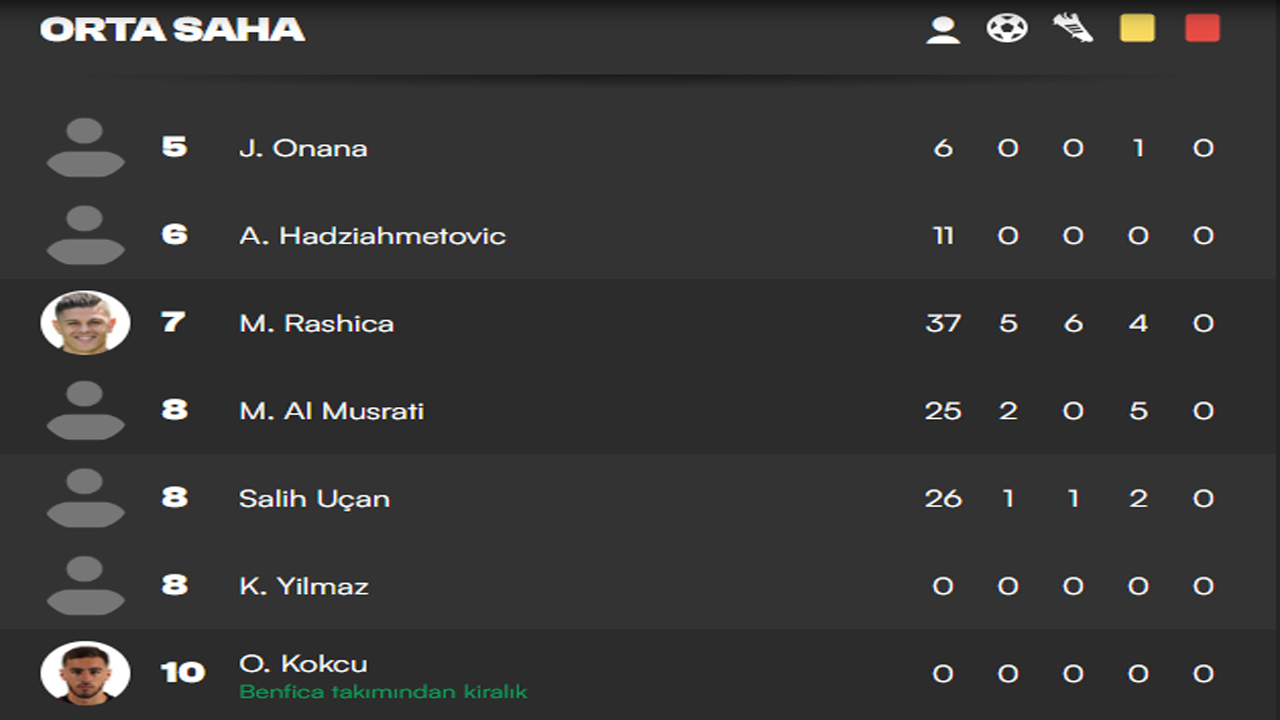This screenshot has width=1280, height=720.
Task: Open Salih Uçan's player page
Action: pos(314,498)
